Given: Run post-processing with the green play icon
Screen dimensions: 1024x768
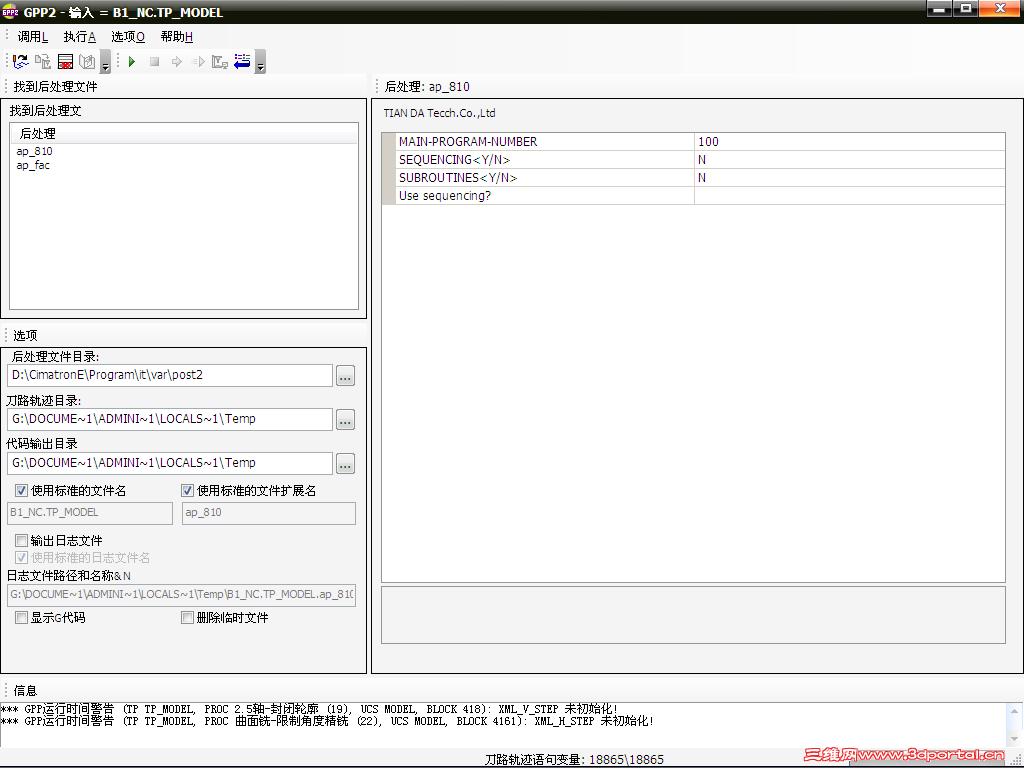Looking at the screenshot, I should (x=132, y=61).
